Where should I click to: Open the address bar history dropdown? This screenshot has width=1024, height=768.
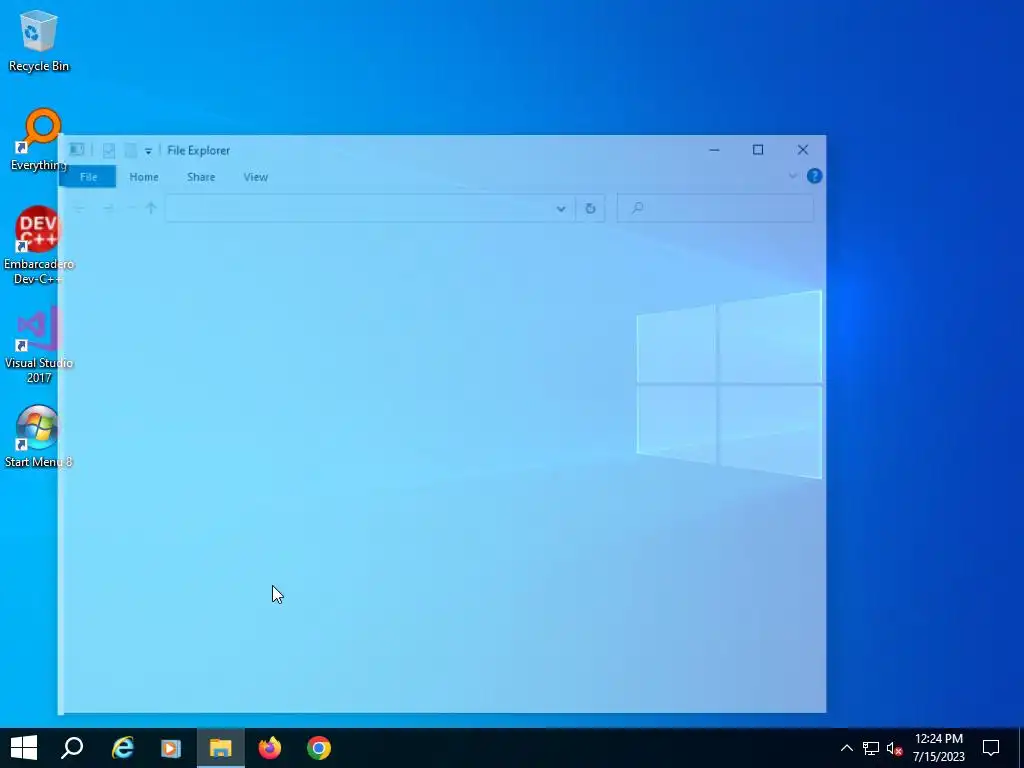[x=561, y=208]
